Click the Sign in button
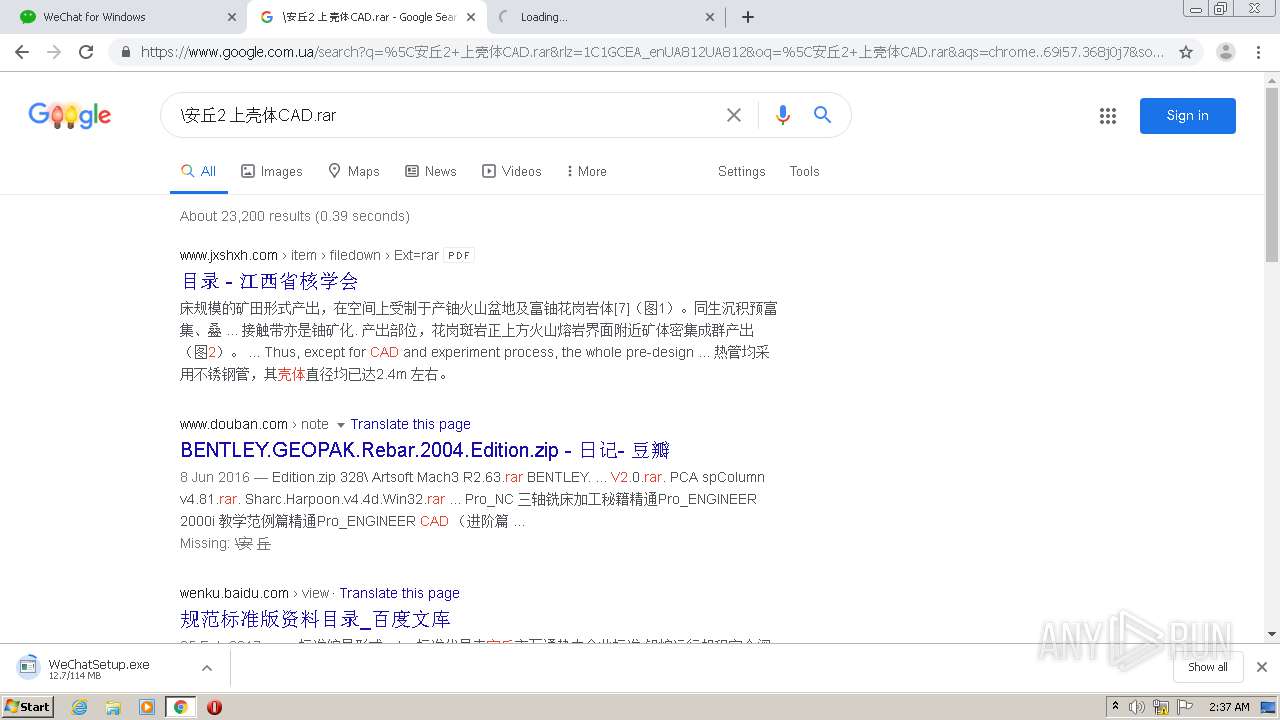Viewport: 1280px width, 720px height. click(1187, 116)
